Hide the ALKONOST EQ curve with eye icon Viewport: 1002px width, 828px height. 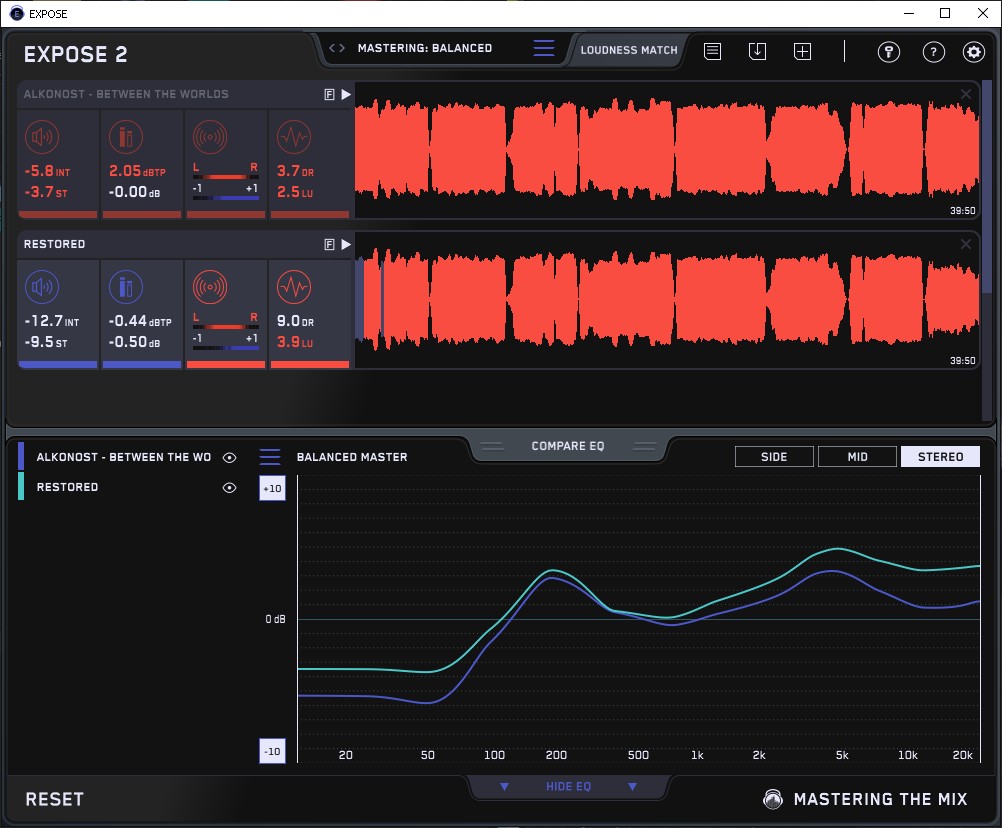tap(230, 458)
